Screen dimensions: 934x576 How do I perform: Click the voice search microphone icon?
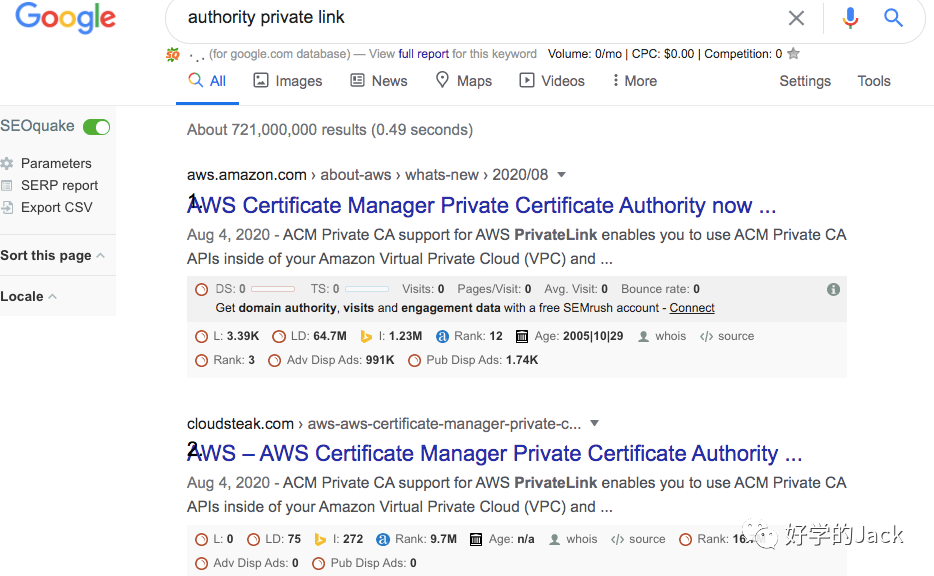851,18
